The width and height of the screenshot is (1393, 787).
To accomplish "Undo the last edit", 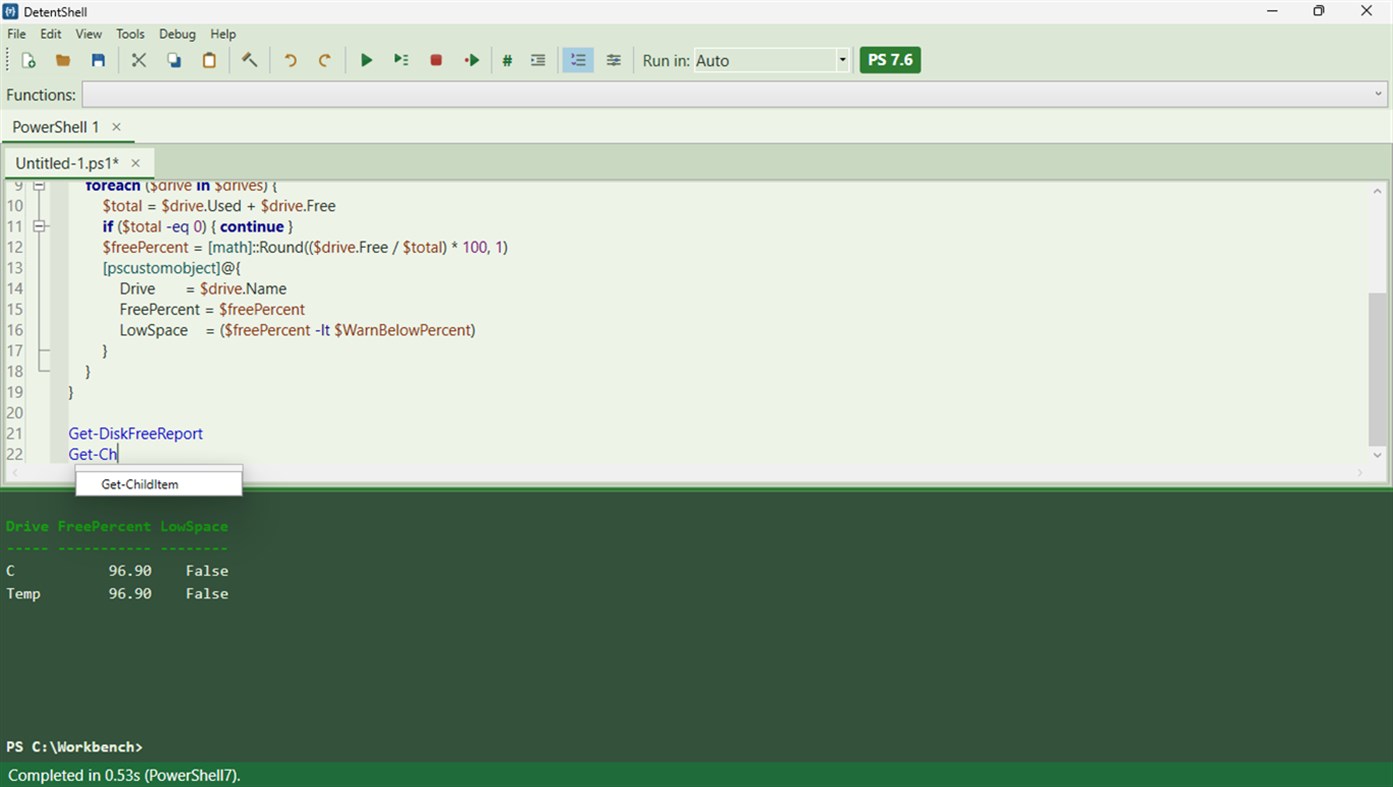I will pyautogui.click(x=290, y=60).
